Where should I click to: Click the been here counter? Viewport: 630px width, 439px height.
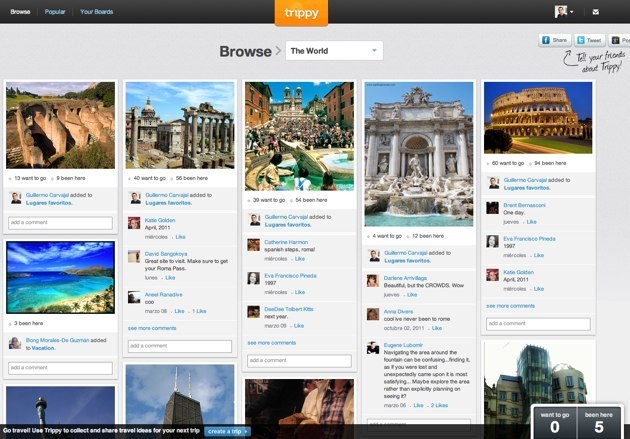pos(599,423)
